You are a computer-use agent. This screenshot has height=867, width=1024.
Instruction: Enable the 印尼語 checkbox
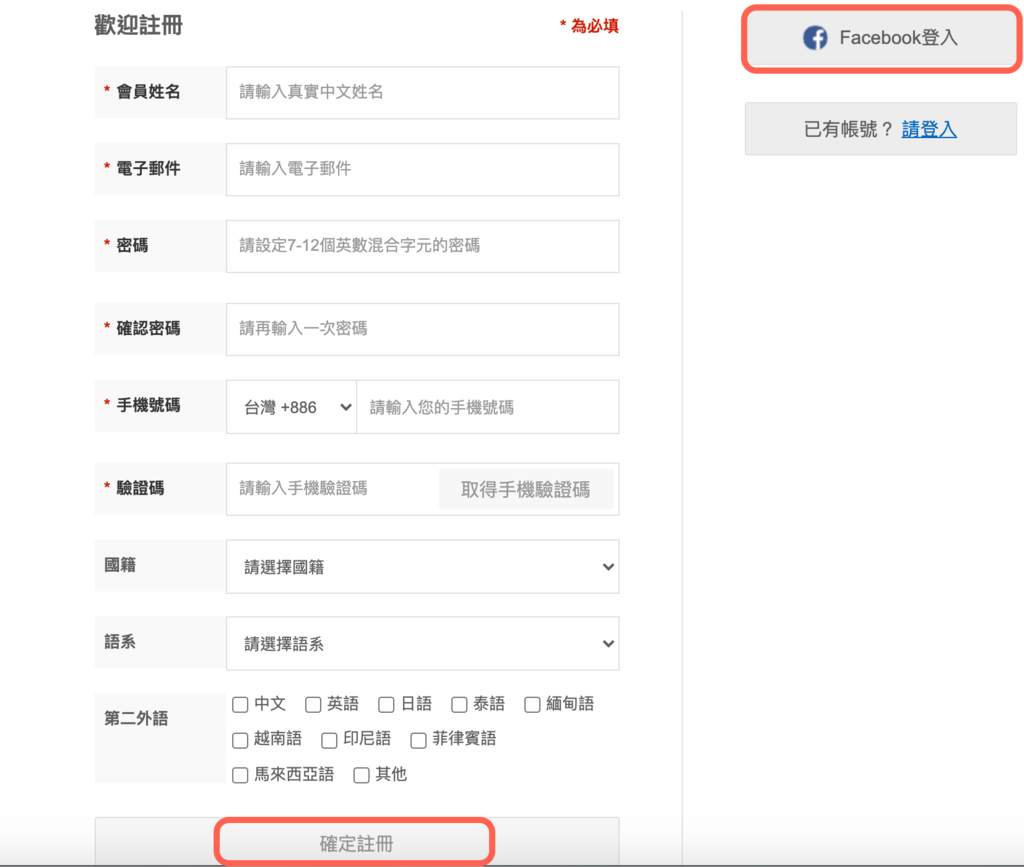point(329,740)
